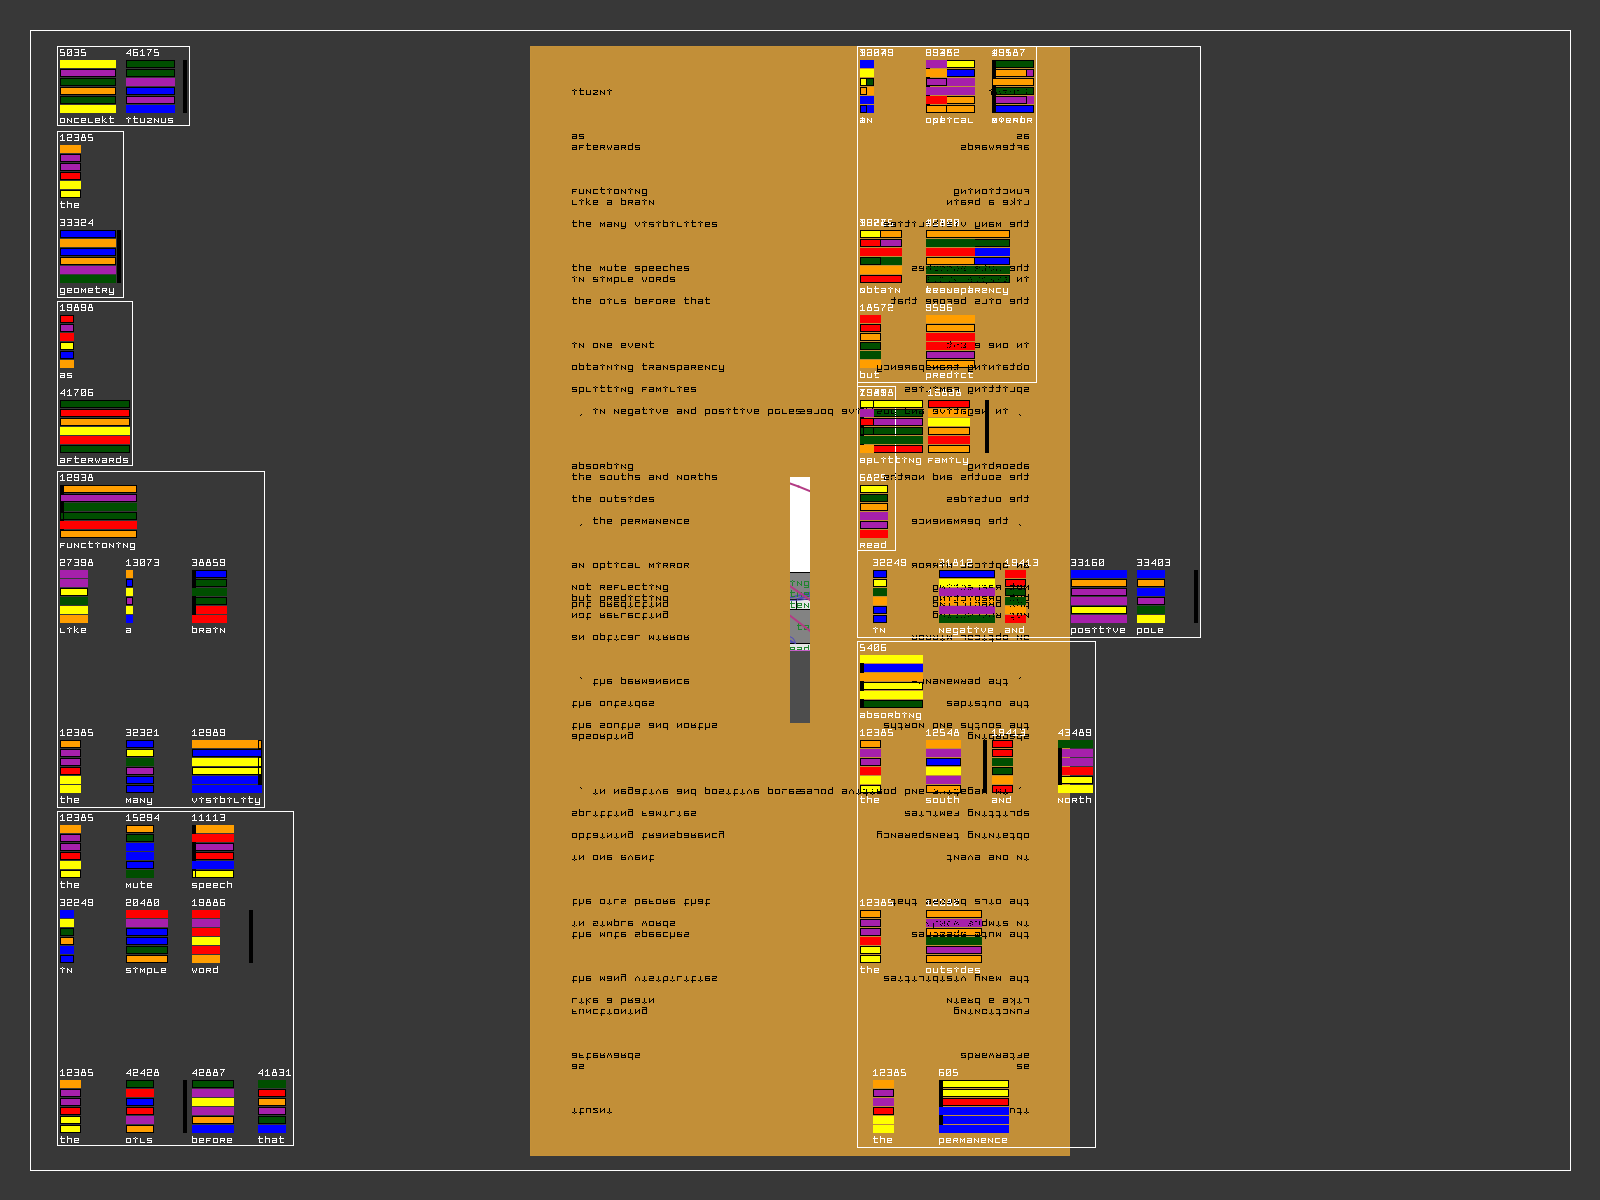
Task: Click the "north" block numbered 43489
Action: pos(1076,766)
